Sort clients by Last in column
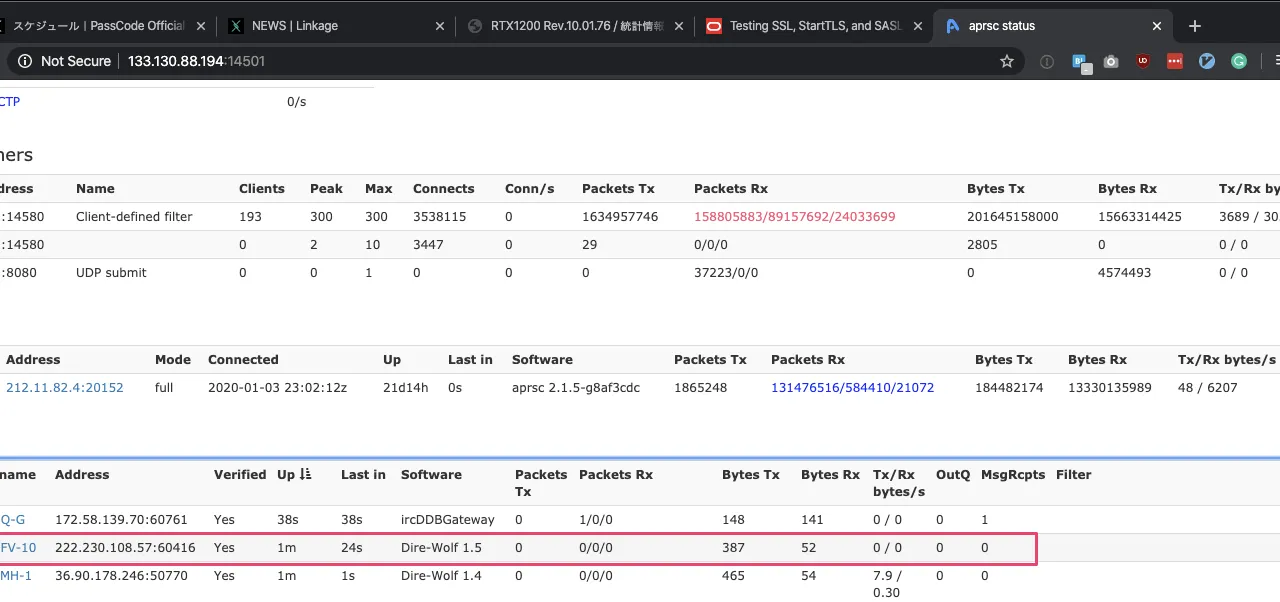This screenshot has height=602, width=1280. [362, 474]
